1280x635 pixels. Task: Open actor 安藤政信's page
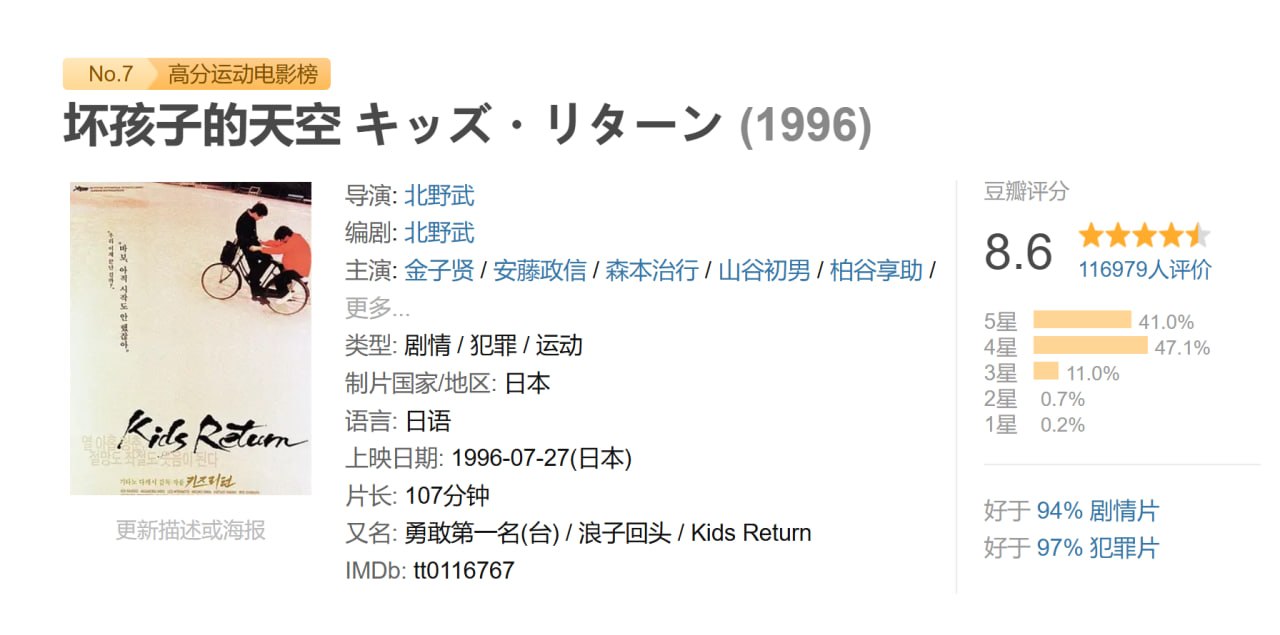tap(540, 270)
